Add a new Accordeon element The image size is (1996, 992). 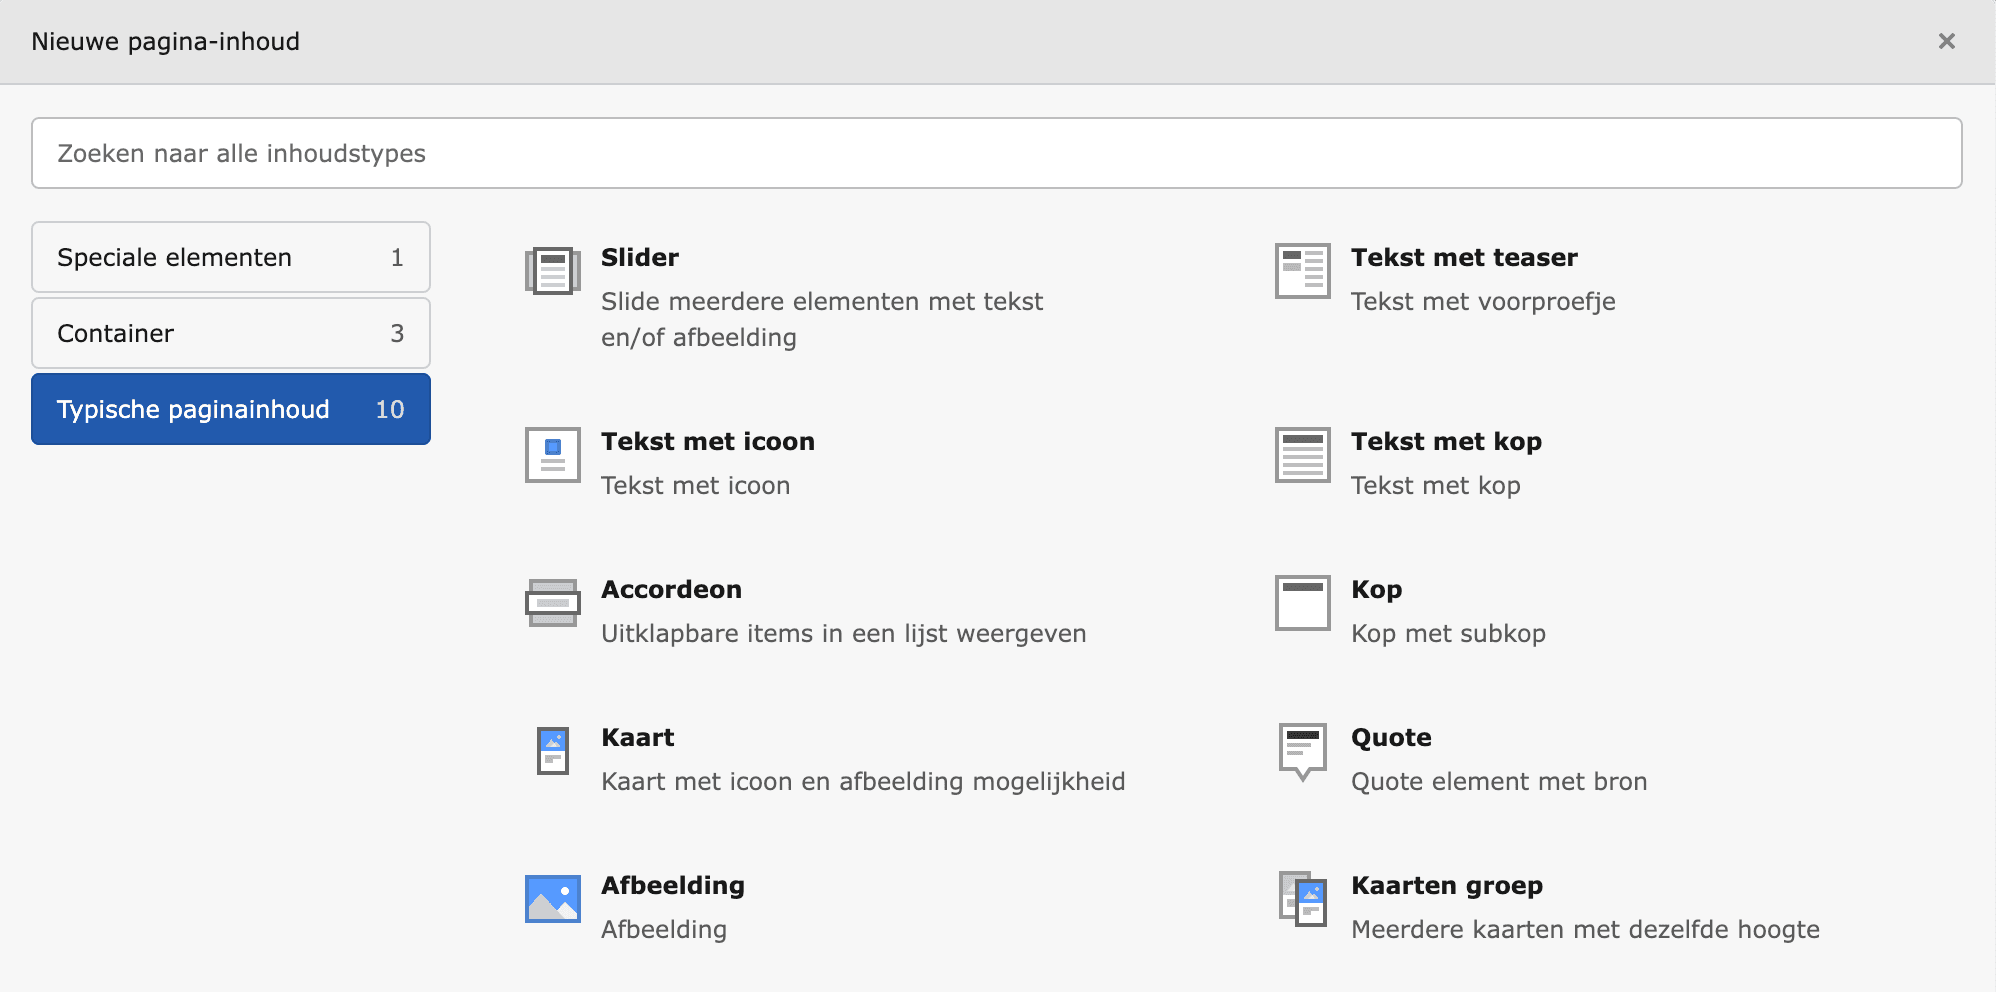672,589
